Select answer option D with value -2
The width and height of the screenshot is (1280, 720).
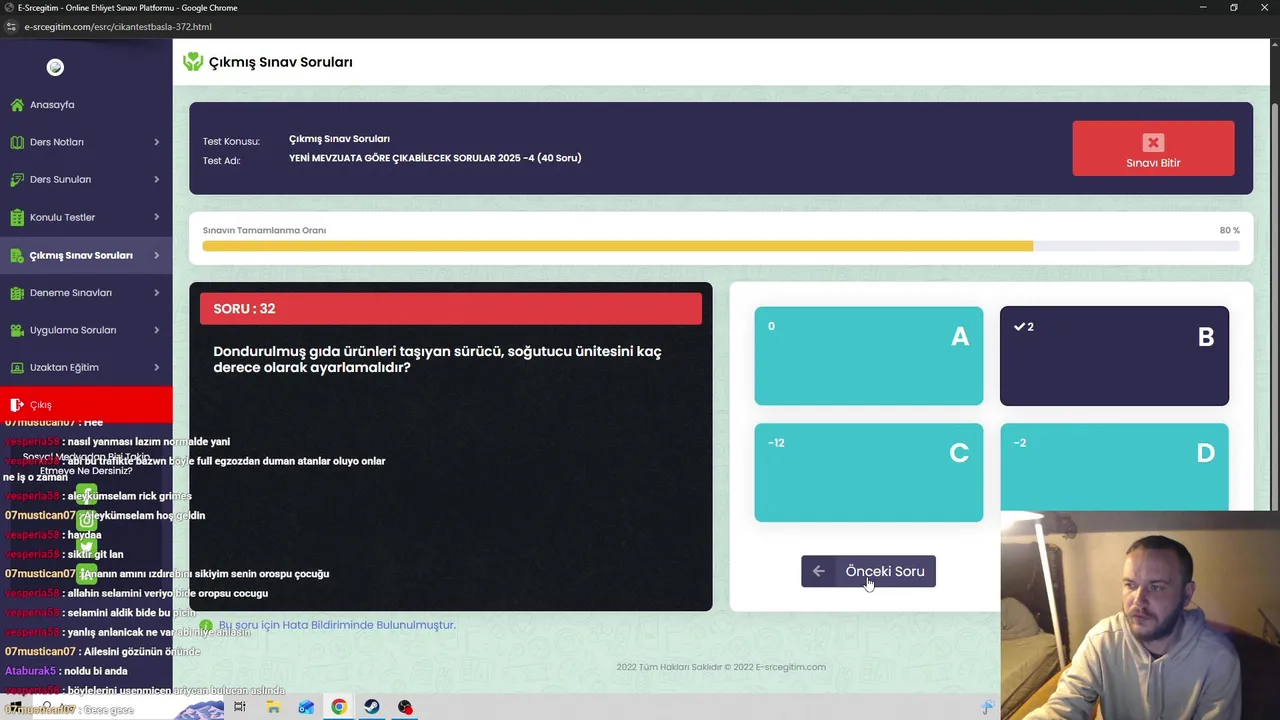tap(1114, 467)
